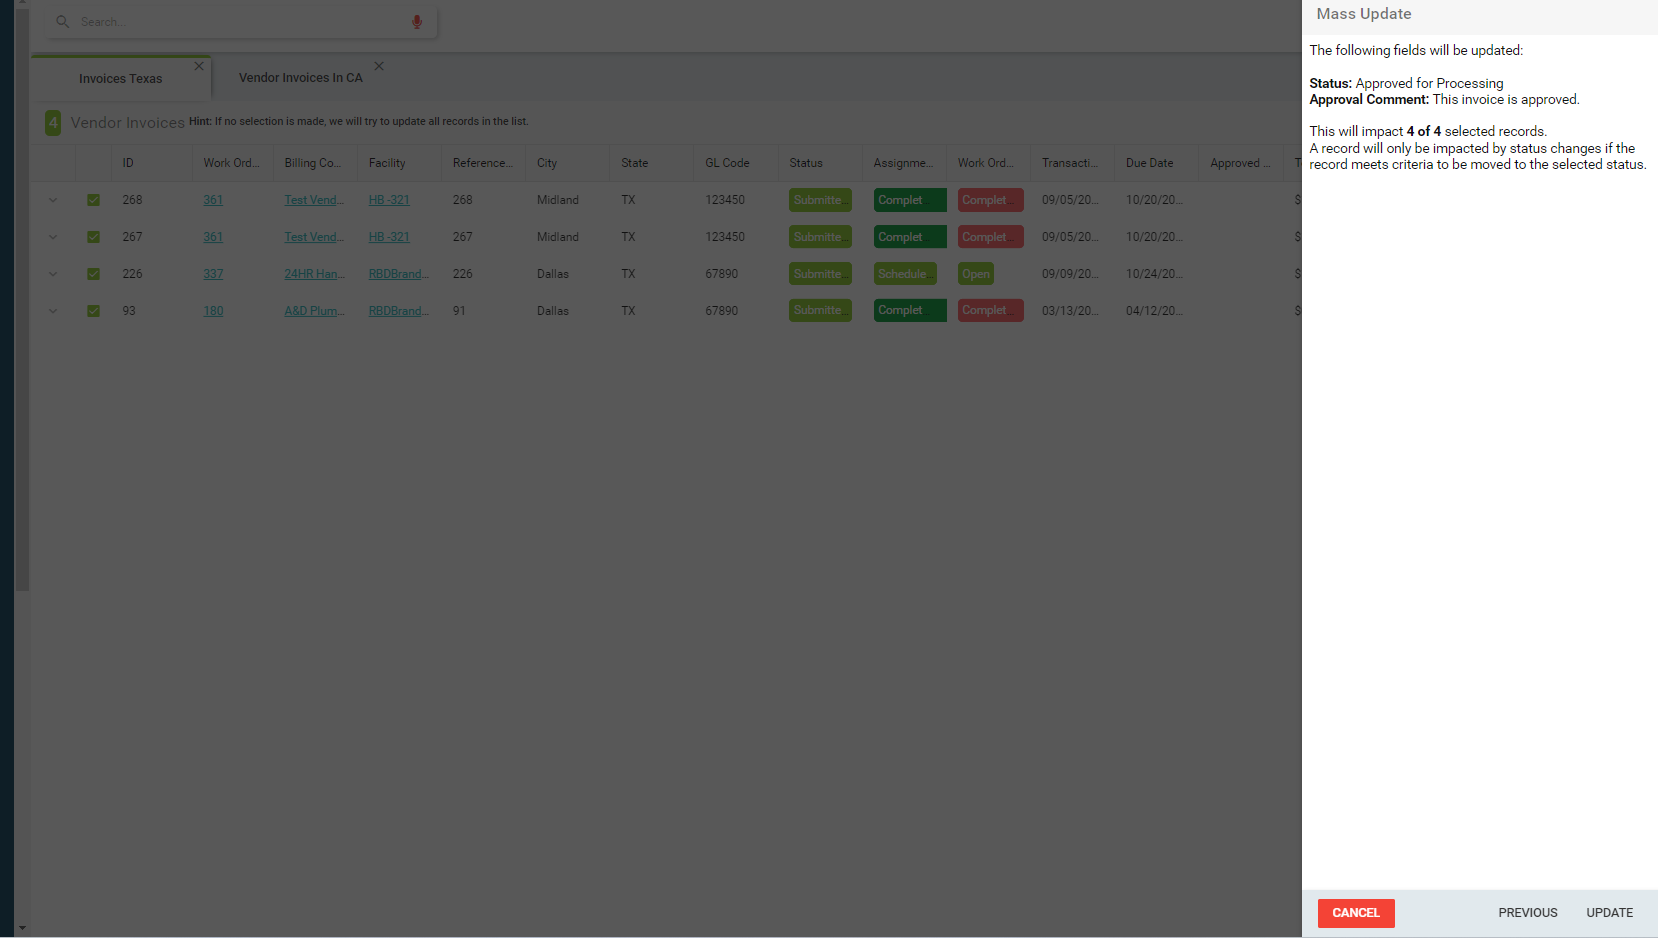Close the Vendor Invoices In CA tab
The height and width of the screenshot is (938, 1658).
point(379,66)
